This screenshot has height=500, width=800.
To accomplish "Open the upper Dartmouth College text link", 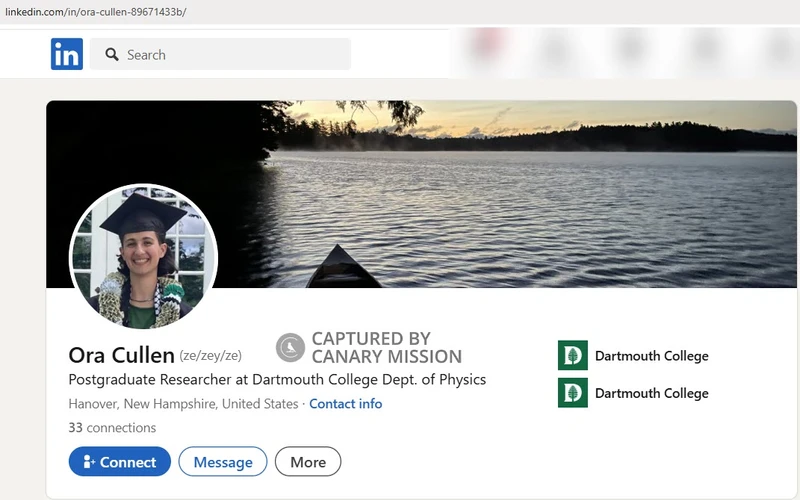I will [651, 356].
